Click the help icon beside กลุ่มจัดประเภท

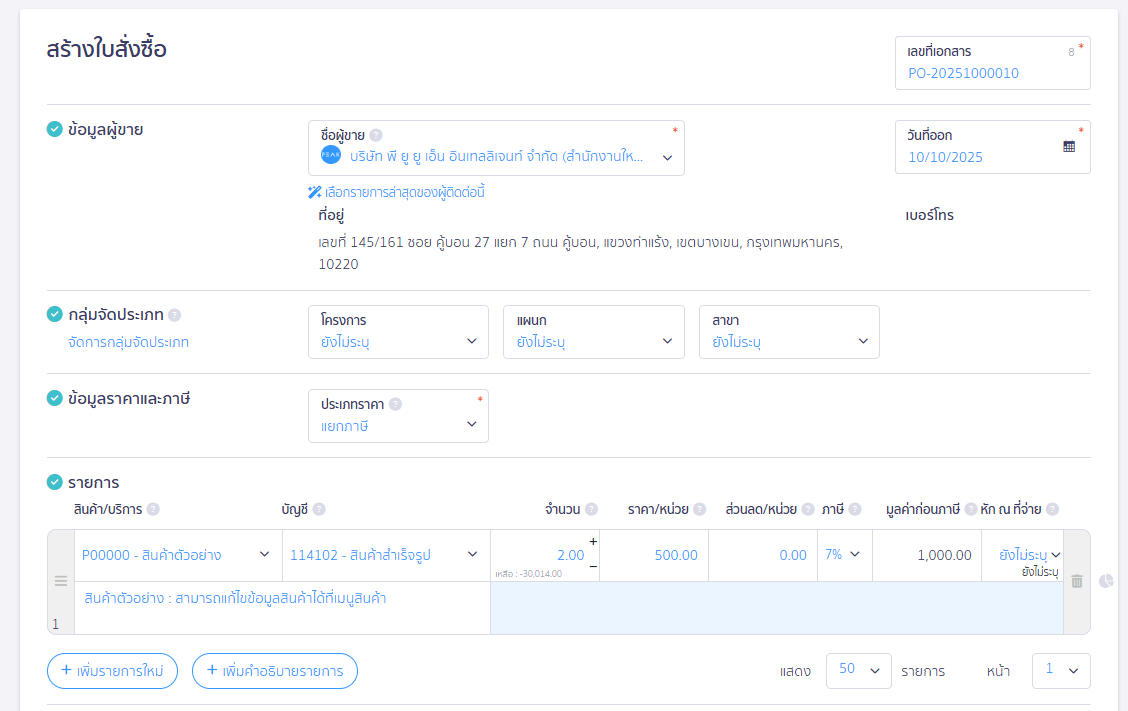point(175,315)
